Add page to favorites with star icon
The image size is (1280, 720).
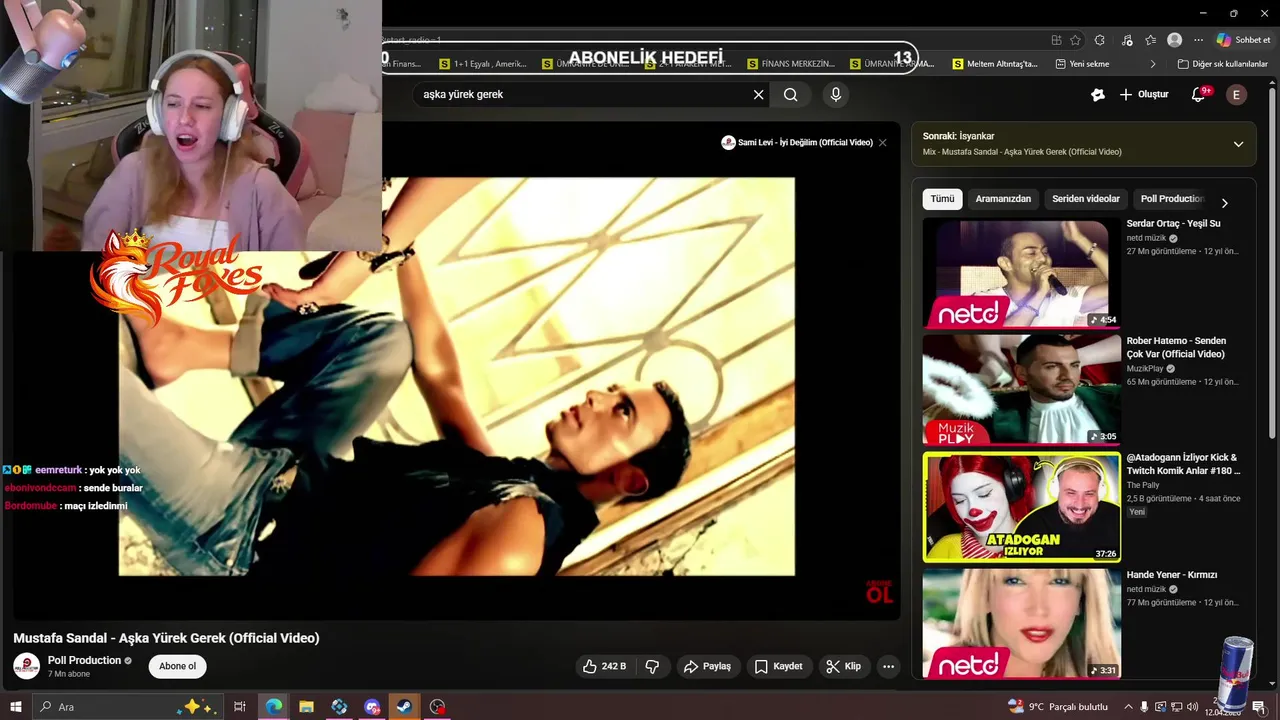[x=1075, y=40]
